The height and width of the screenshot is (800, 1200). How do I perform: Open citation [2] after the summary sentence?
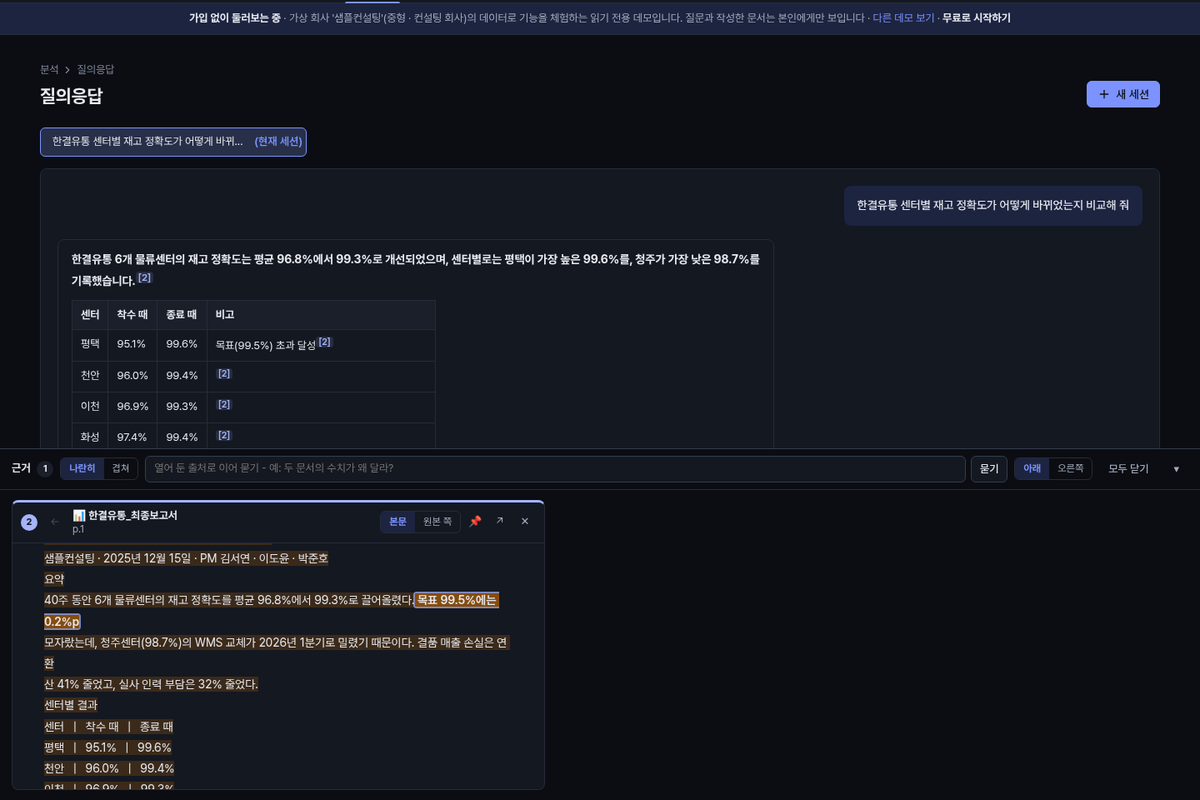click(x=145, y=278)
